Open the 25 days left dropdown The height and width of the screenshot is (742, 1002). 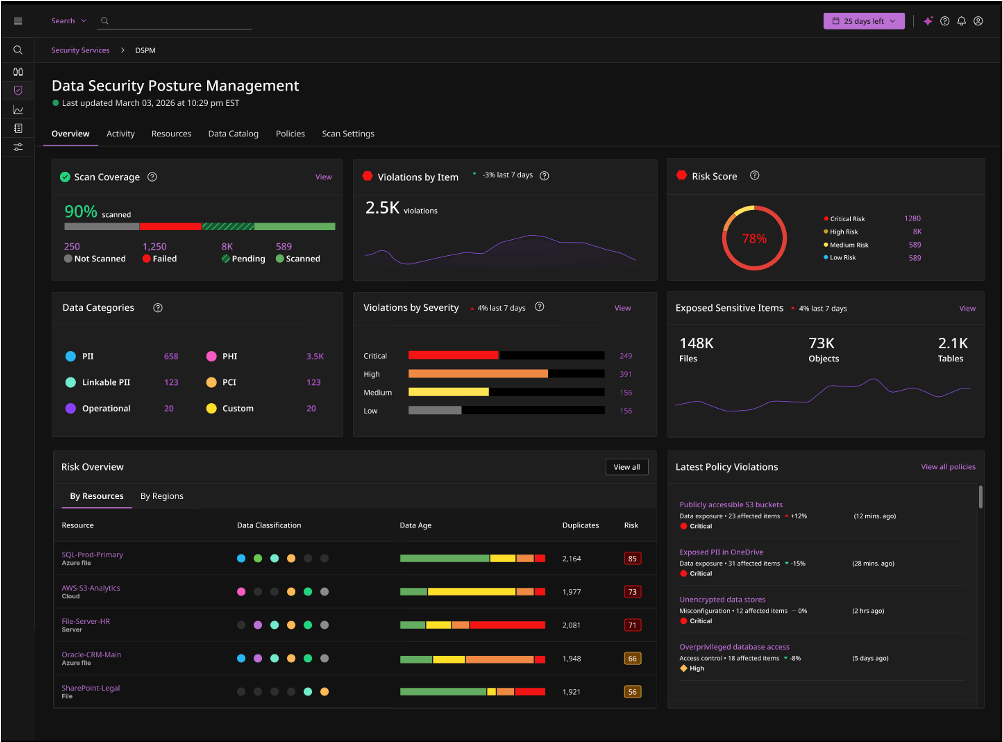pos(864,21)
